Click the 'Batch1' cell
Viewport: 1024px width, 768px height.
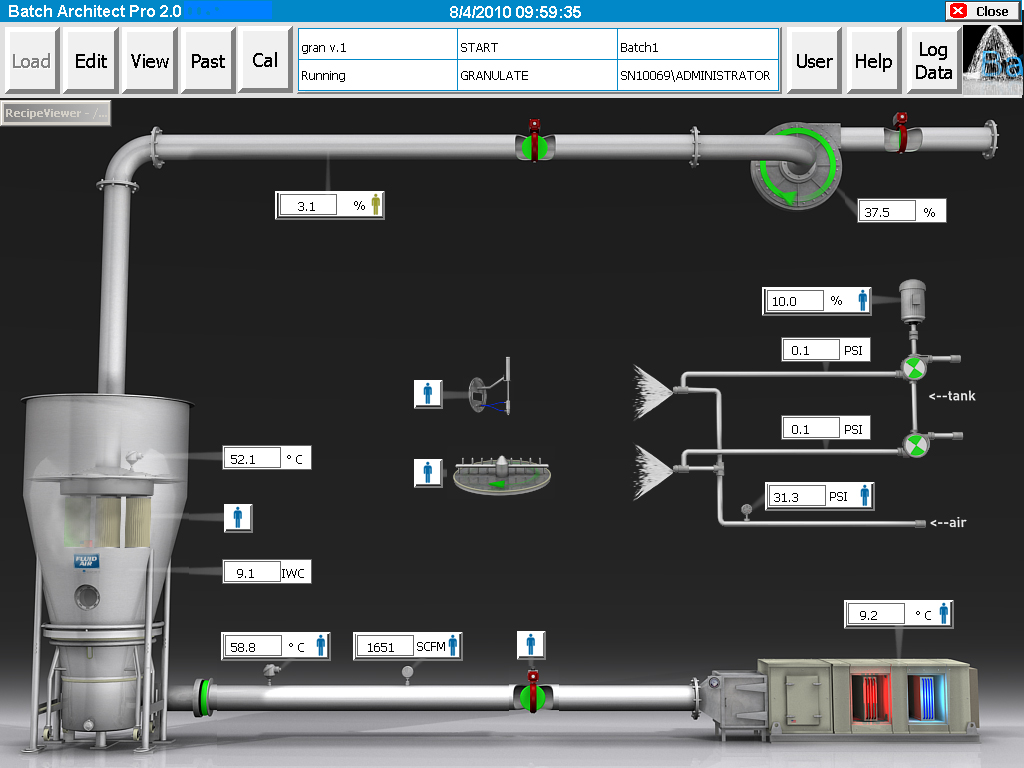click(697, 46)
